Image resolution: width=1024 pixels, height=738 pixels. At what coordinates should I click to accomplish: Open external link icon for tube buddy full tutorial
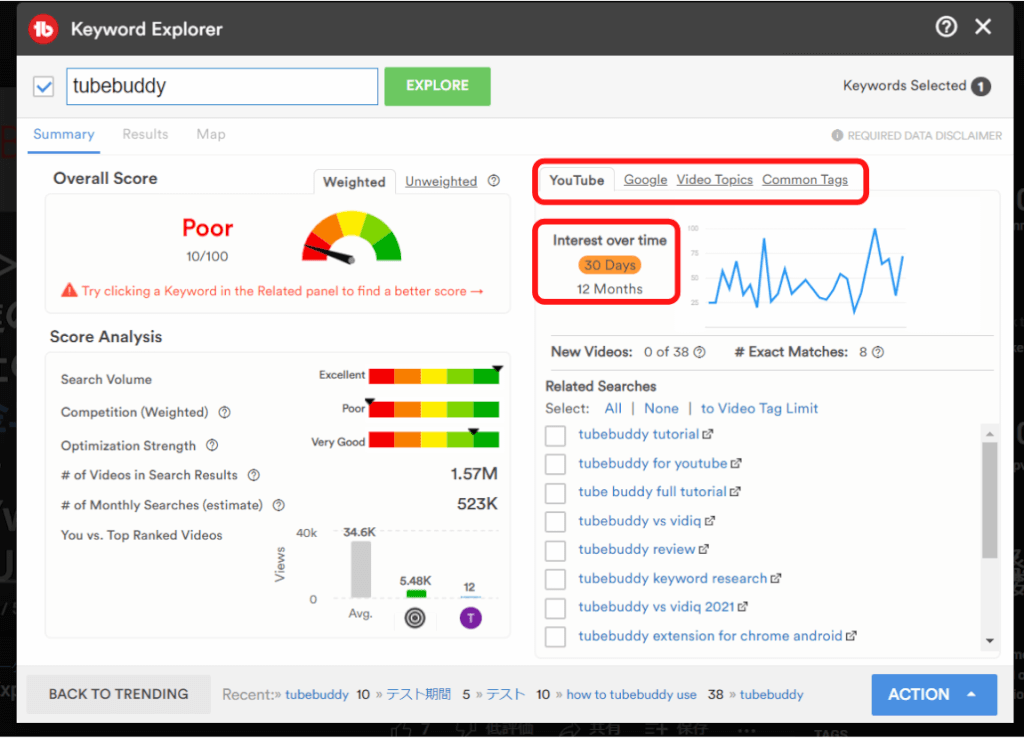click(735, 492)
